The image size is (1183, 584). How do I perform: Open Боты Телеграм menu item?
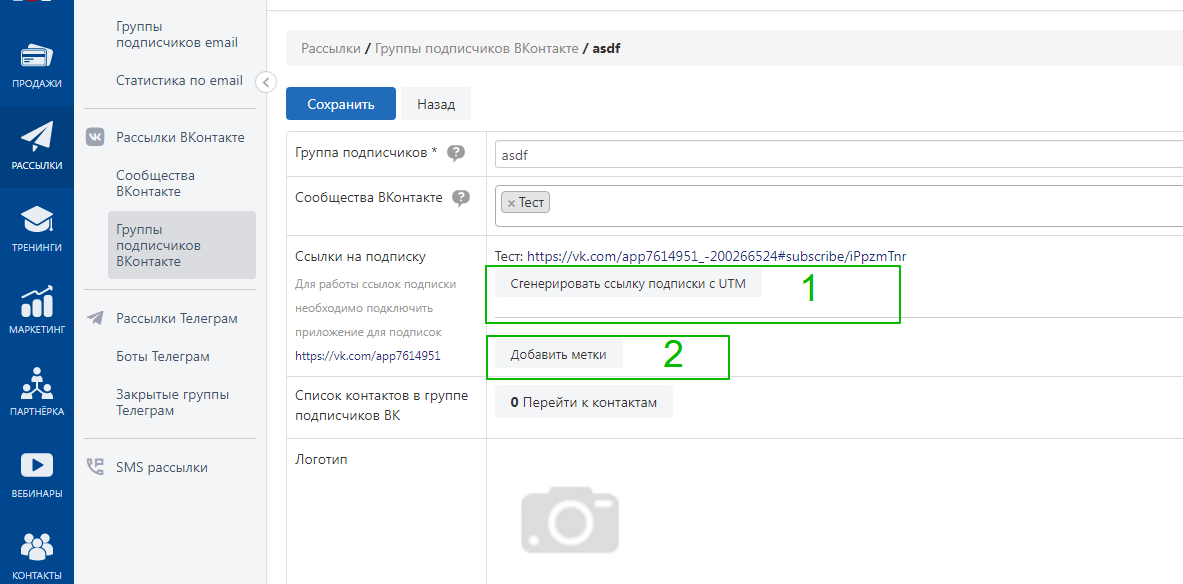click(x=162, y=357)
